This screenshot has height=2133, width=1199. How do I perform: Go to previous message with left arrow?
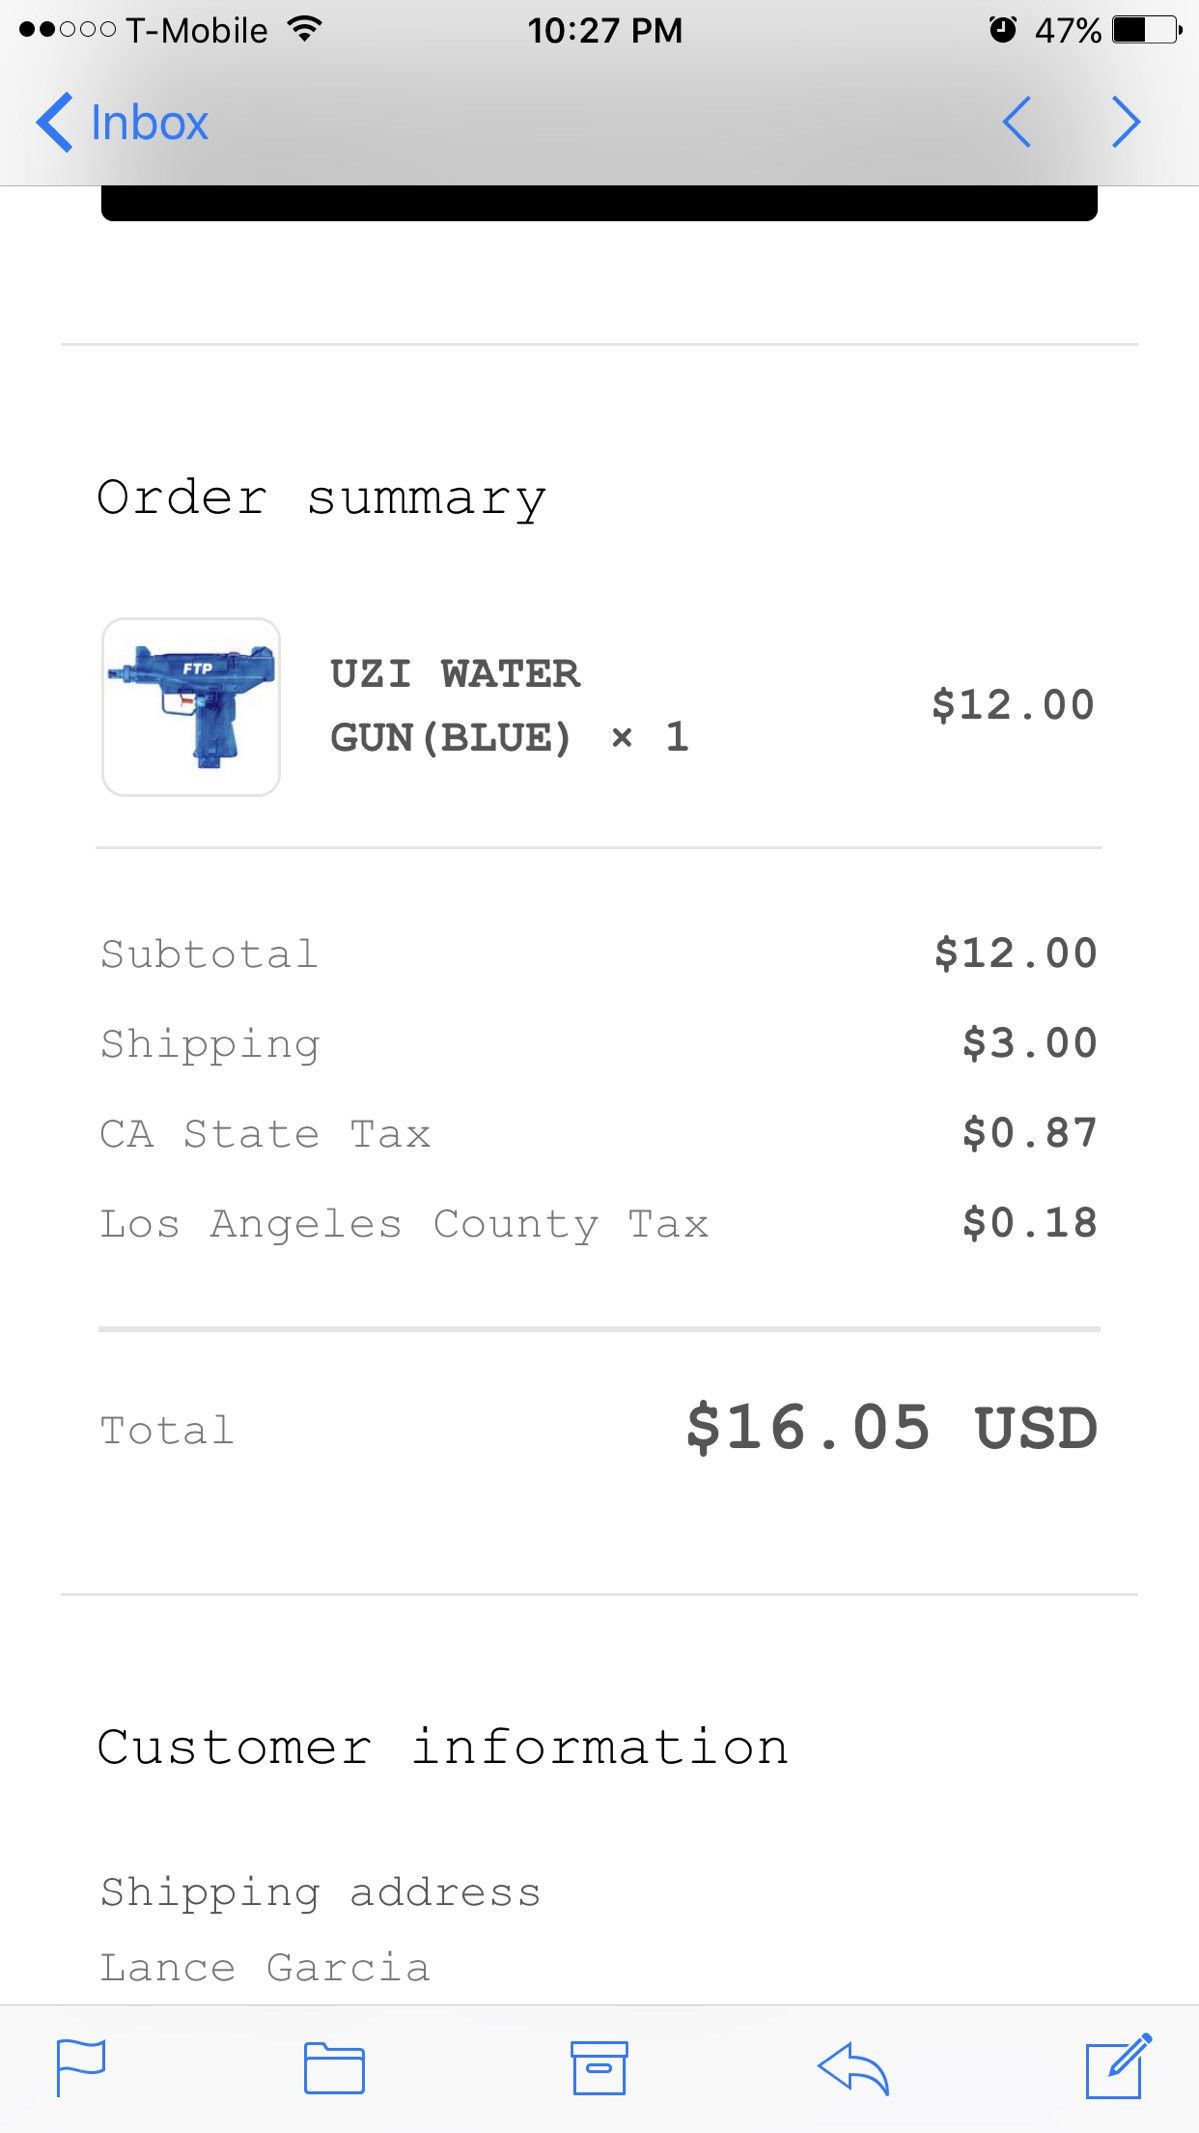[1017, 123]
